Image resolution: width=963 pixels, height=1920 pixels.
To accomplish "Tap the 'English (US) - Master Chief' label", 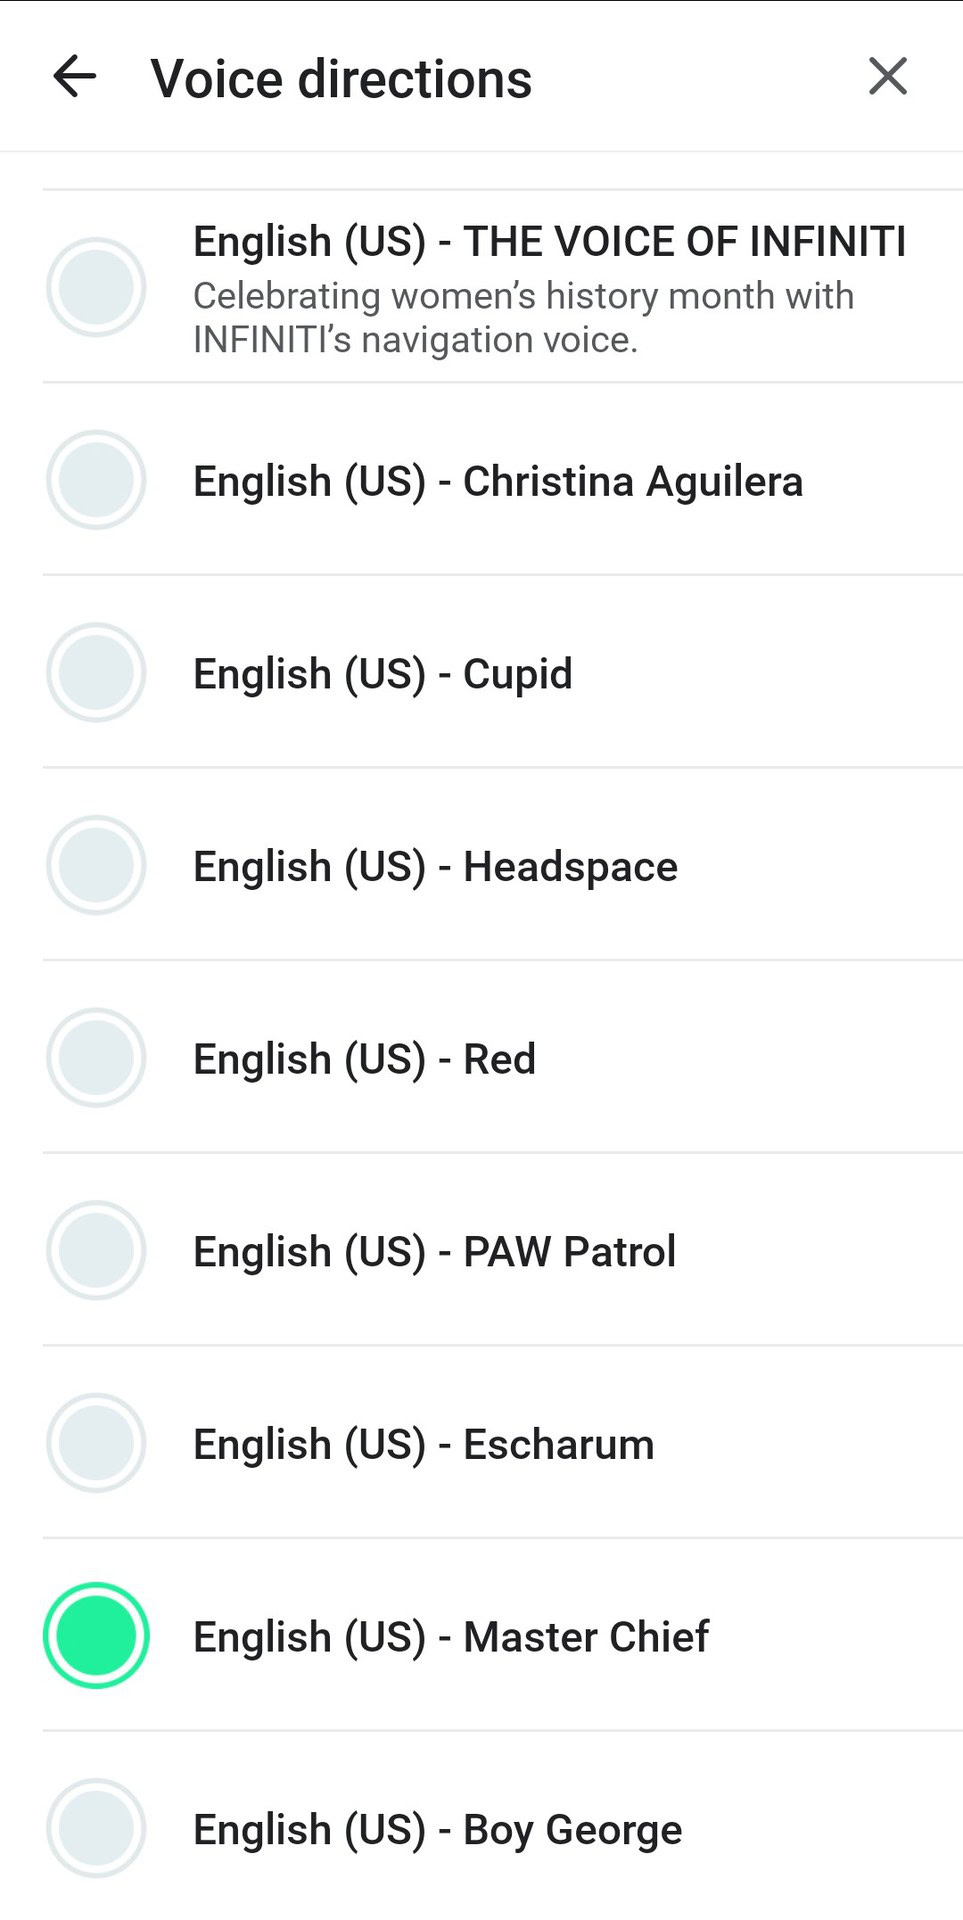I will [450, 1637].
